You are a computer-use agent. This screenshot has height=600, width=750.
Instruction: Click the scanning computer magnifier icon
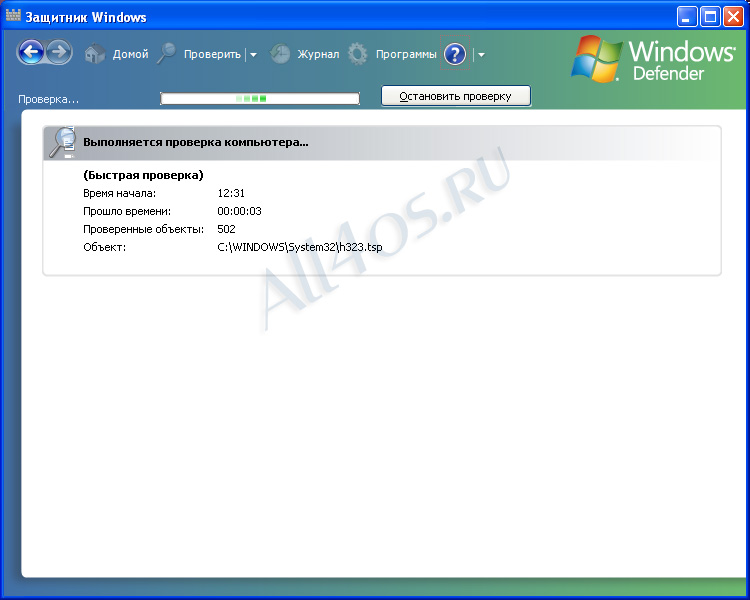pyautogui.click(x=63, y=142)
